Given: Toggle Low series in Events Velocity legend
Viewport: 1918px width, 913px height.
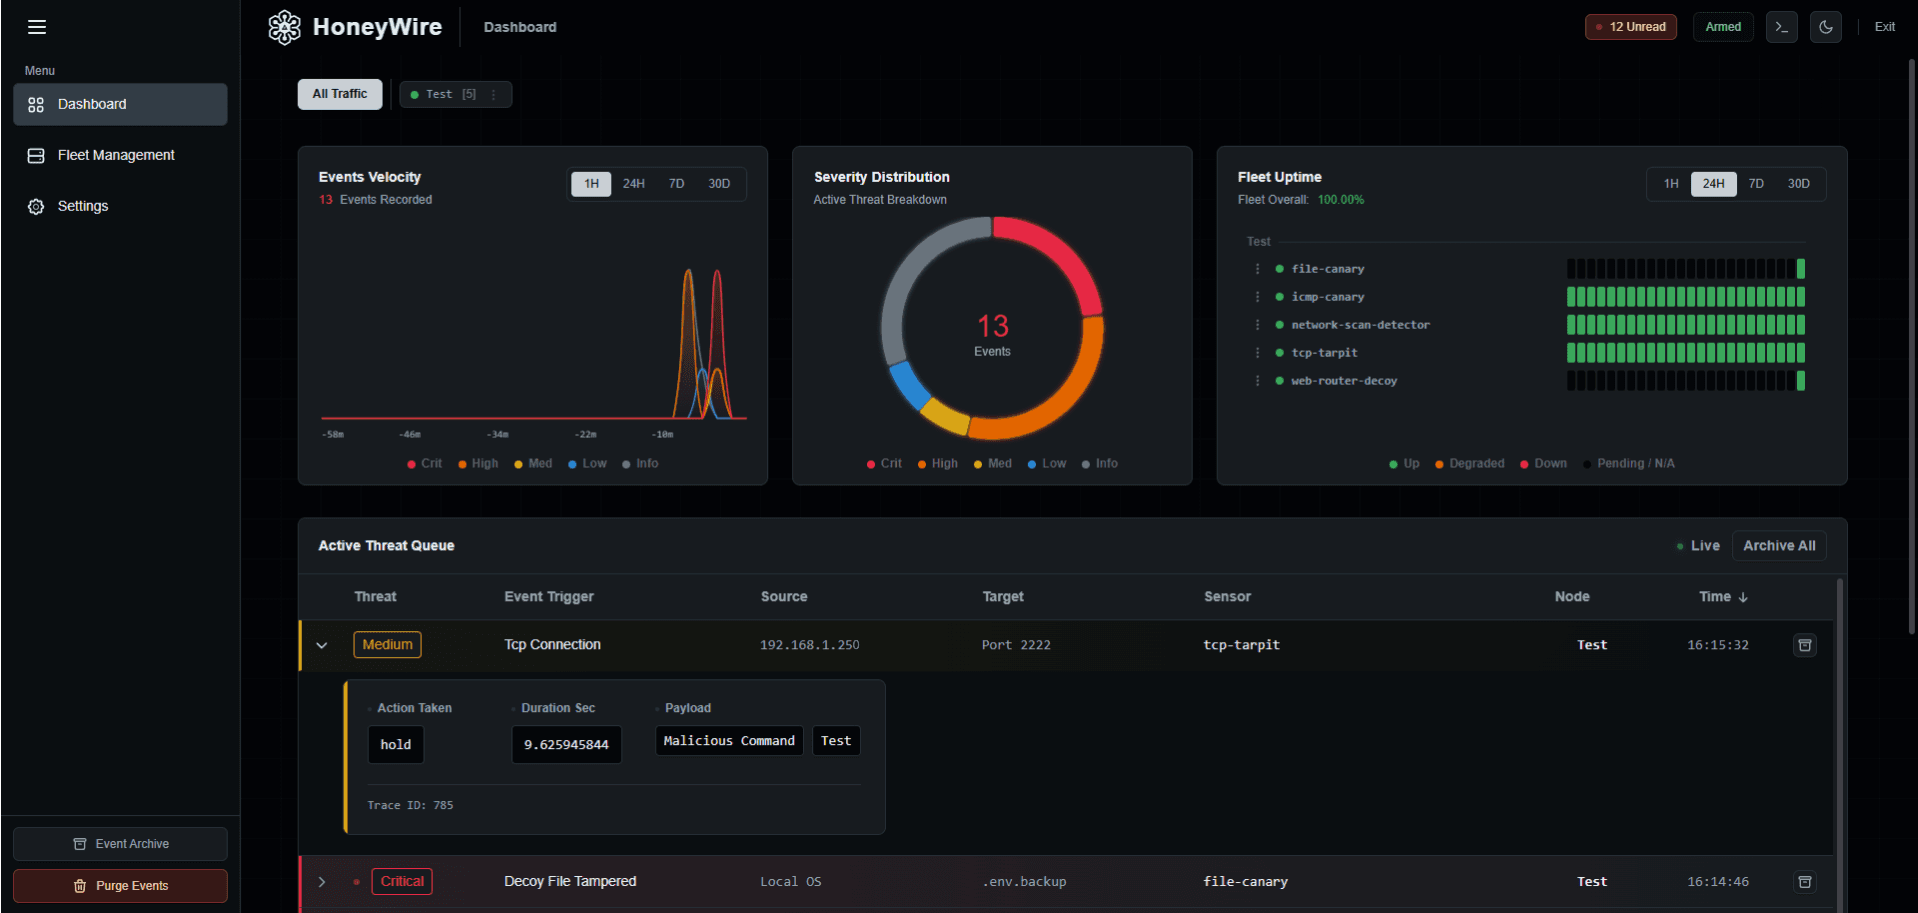Looking at the screenshot, I should pyautogui.click(x=587, y=464).
